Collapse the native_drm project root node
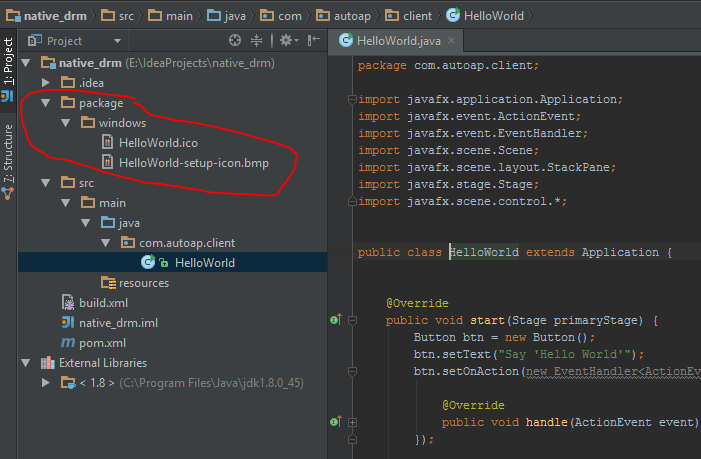This screenshot has width=701, height=459. pos(26,63)
